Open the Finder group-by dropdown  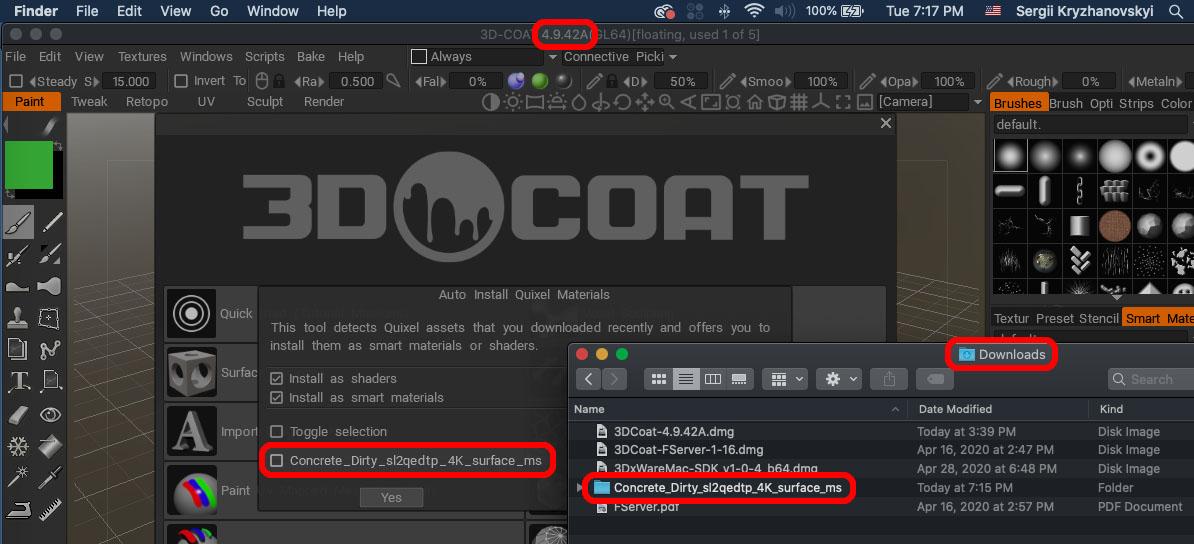click(x=787, y=379)
